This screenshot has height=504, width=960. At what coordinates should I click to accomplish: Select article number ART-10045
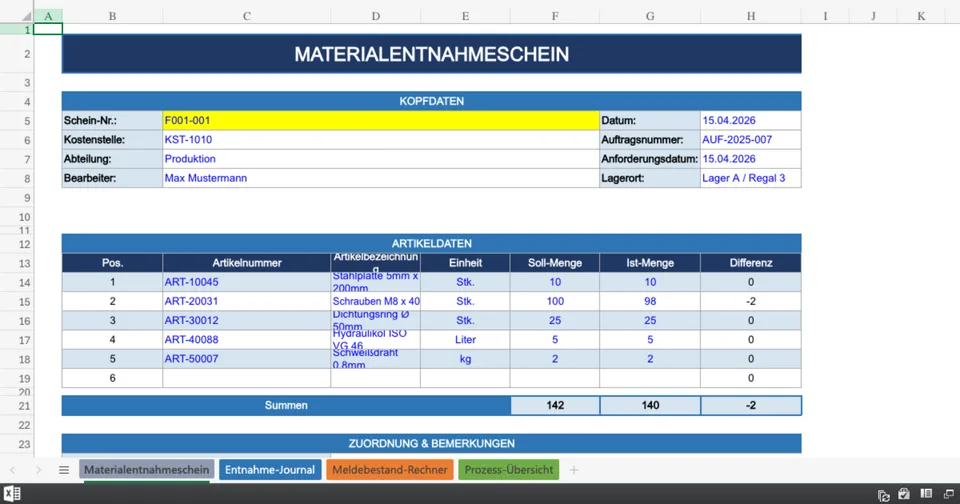tap(247, 282)
